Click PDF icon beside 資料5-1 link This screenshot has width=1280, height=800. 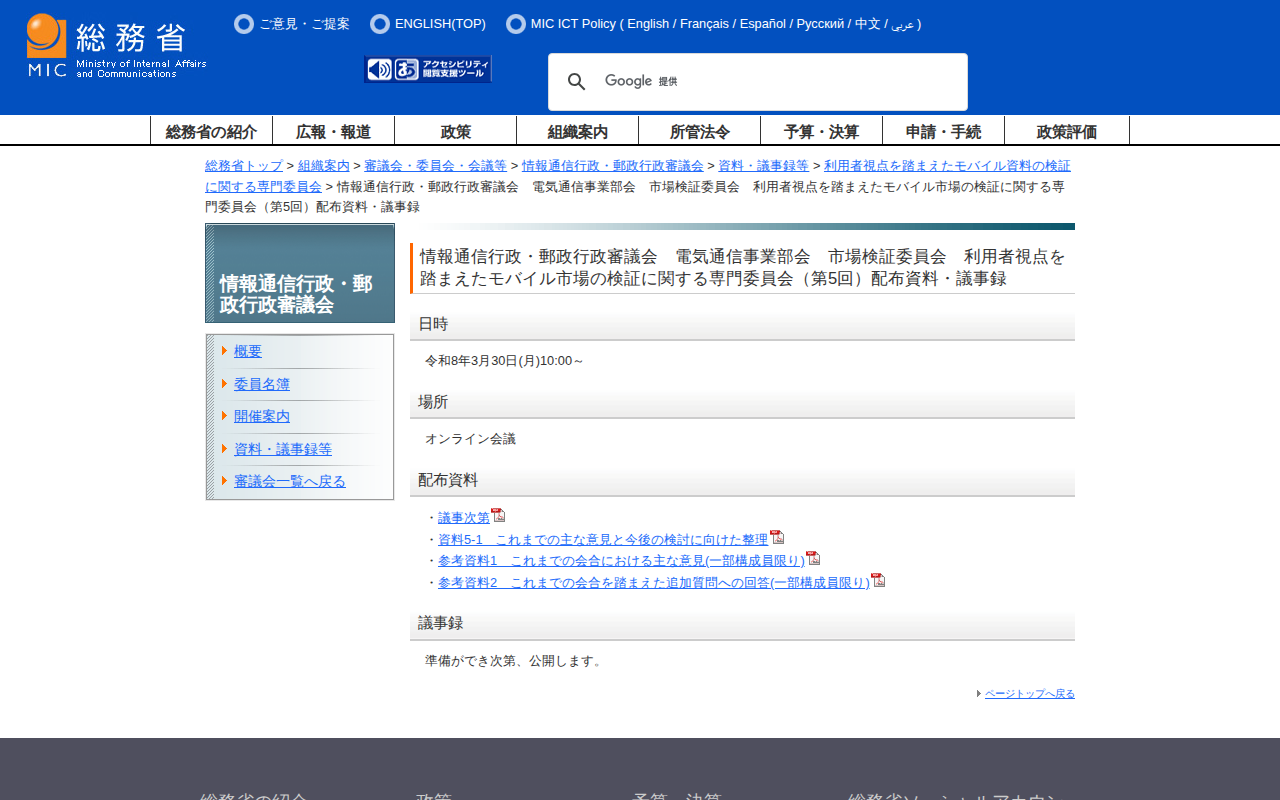(777, 537)
